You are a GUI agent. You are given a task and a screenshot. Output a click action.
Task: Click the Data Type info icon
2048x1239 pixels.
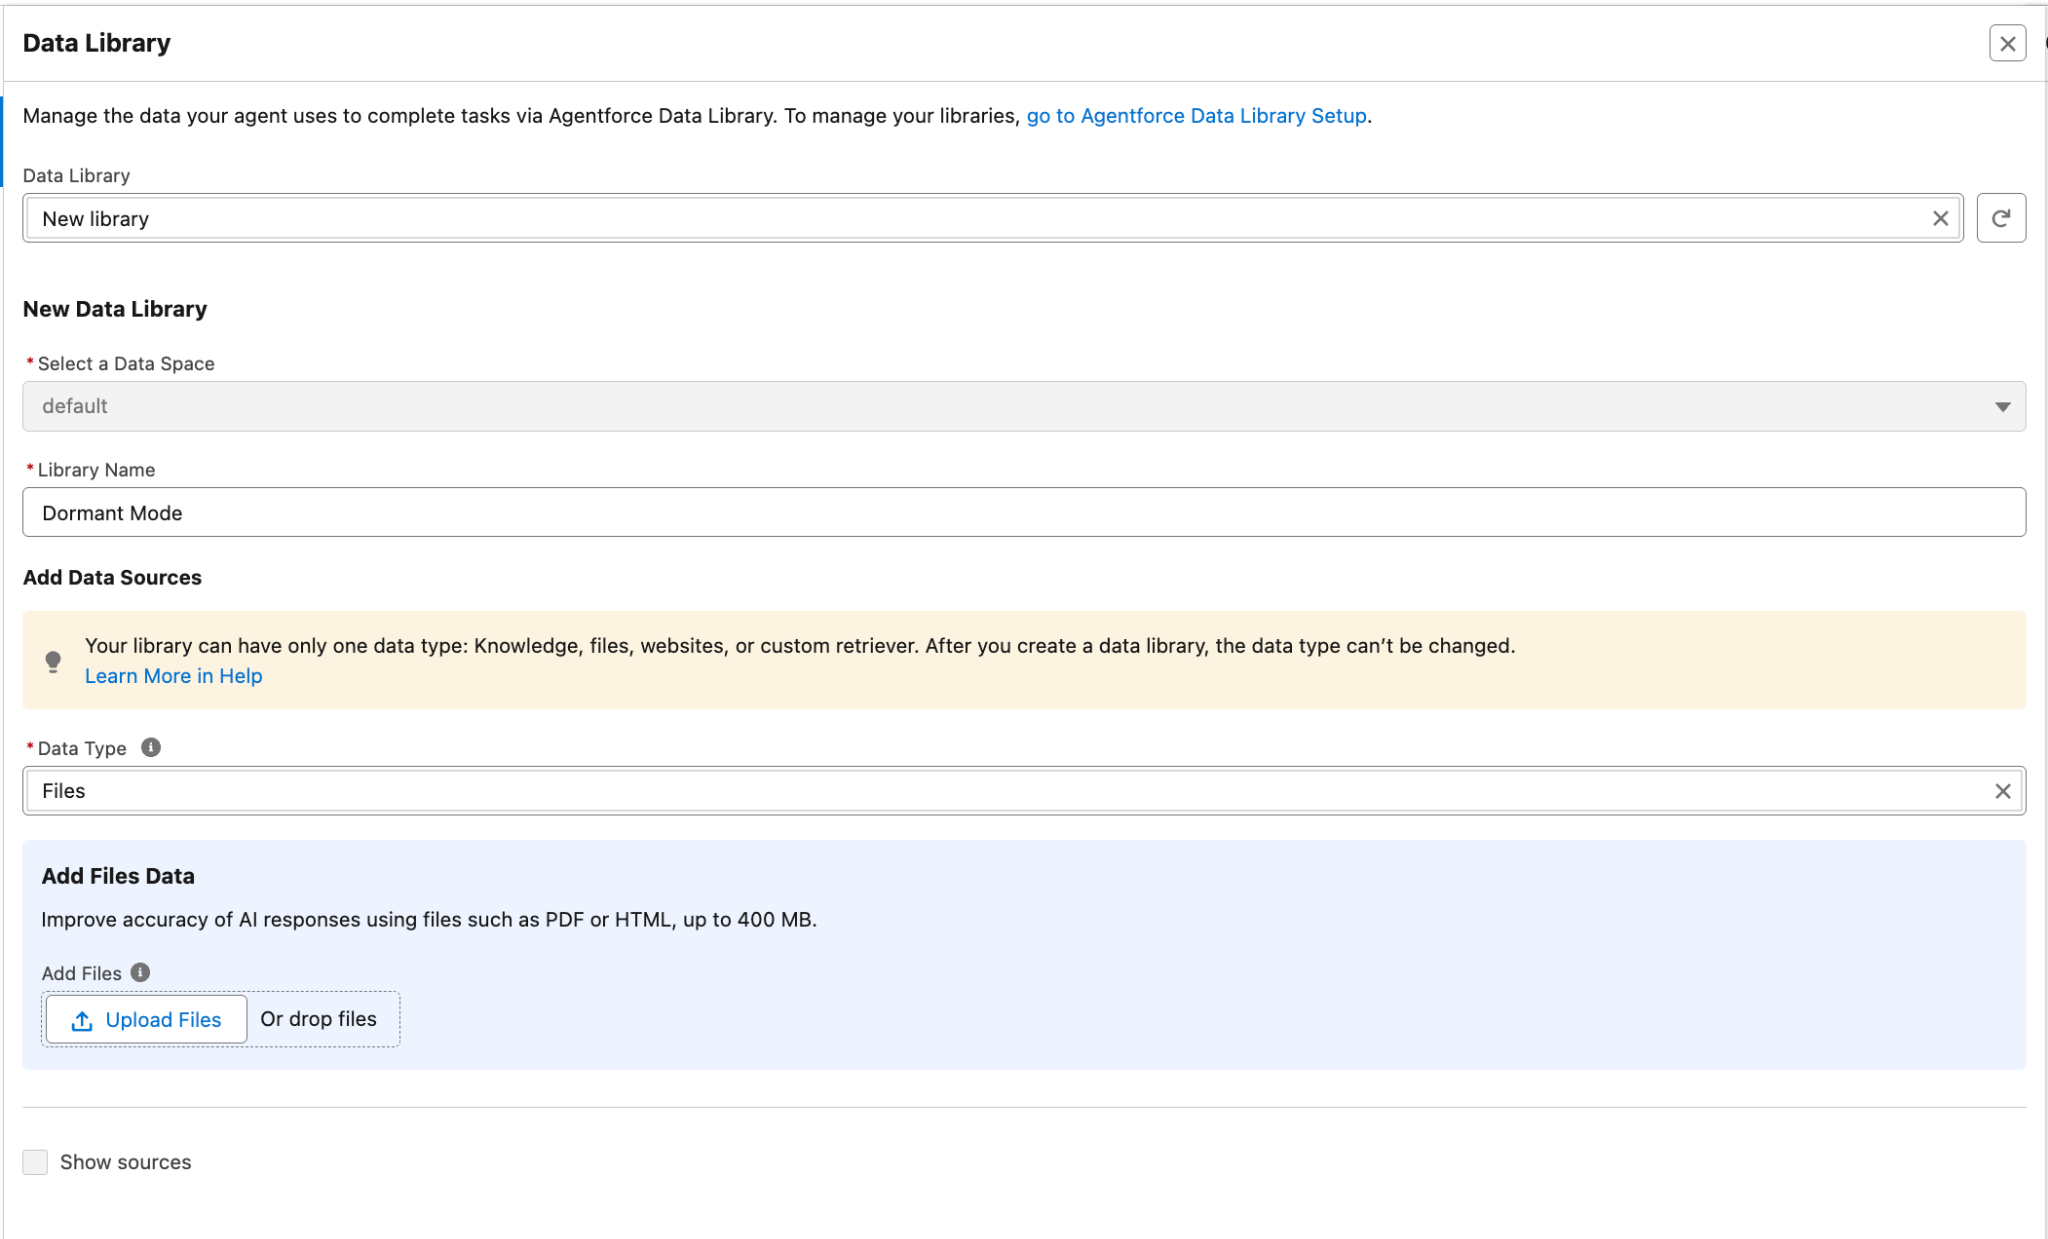click(151, 748)
